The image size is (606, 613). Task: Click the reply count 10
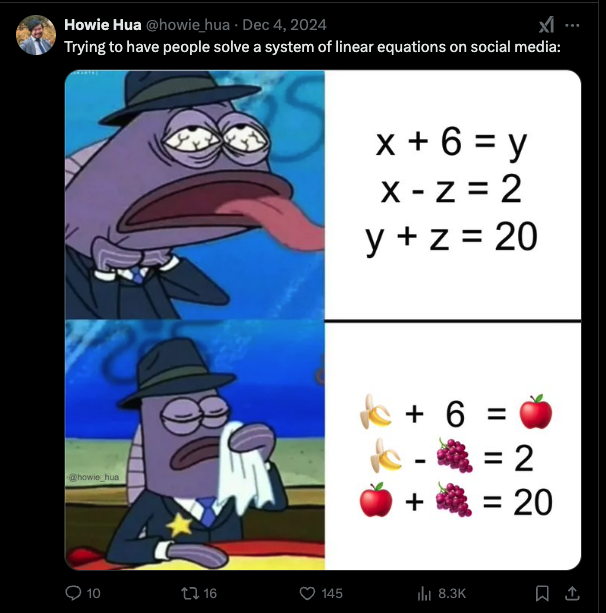(93, 593)
